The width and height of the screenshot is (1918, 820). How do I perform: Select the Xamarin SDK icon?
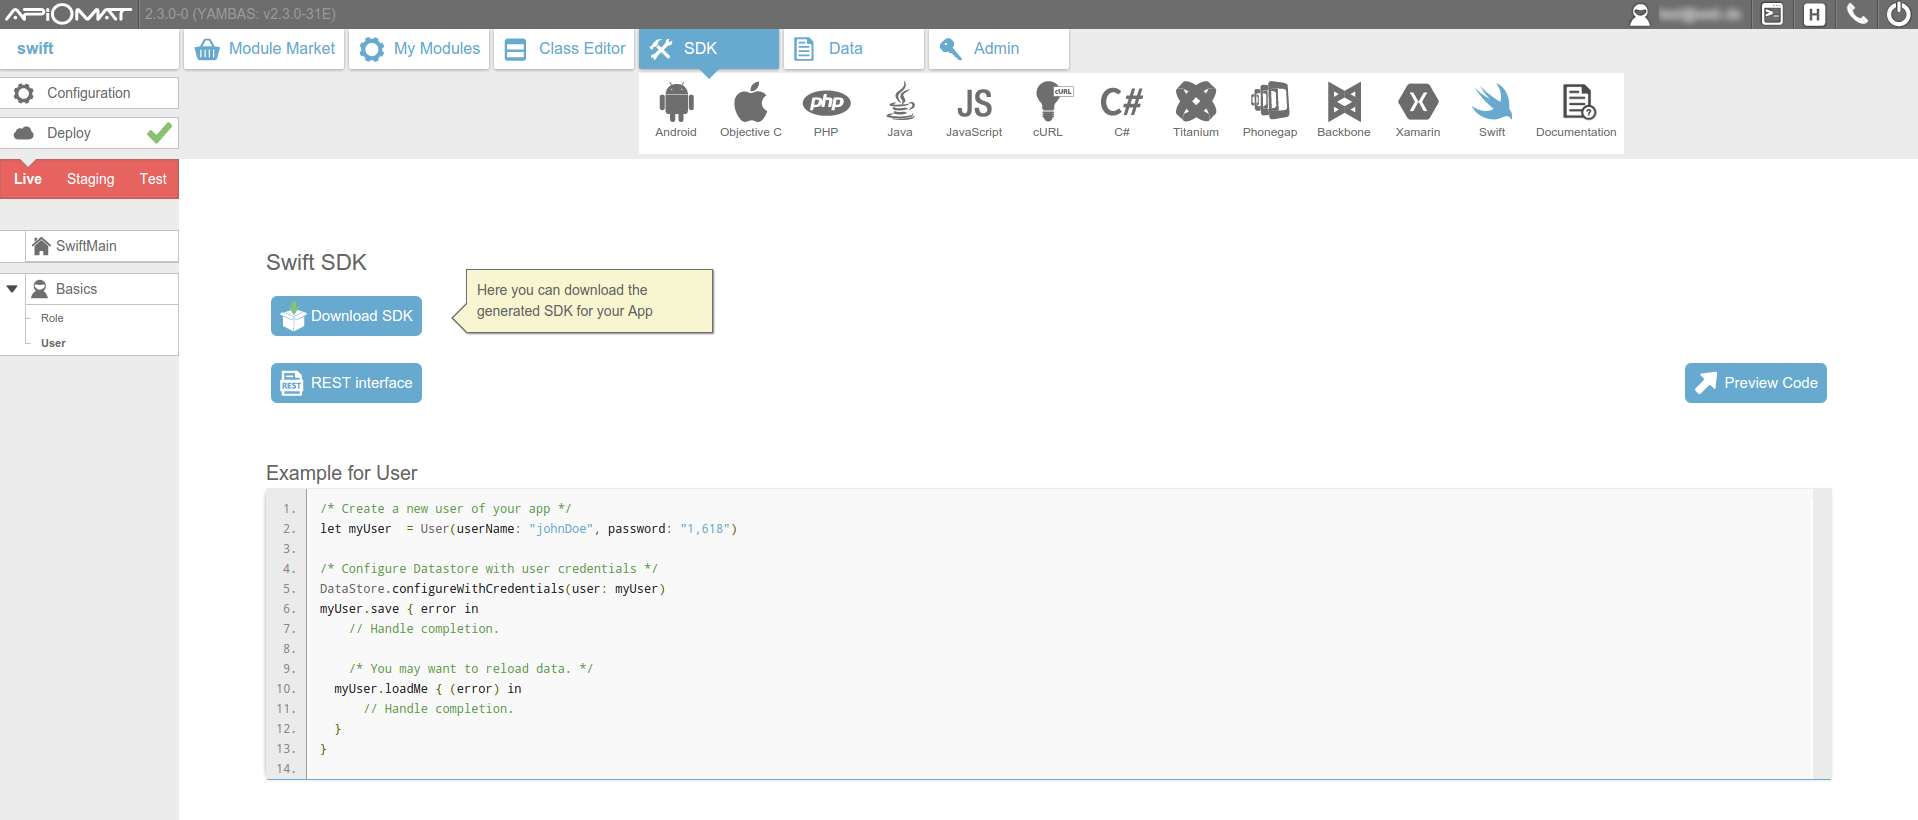click(x=1418, y=110)
